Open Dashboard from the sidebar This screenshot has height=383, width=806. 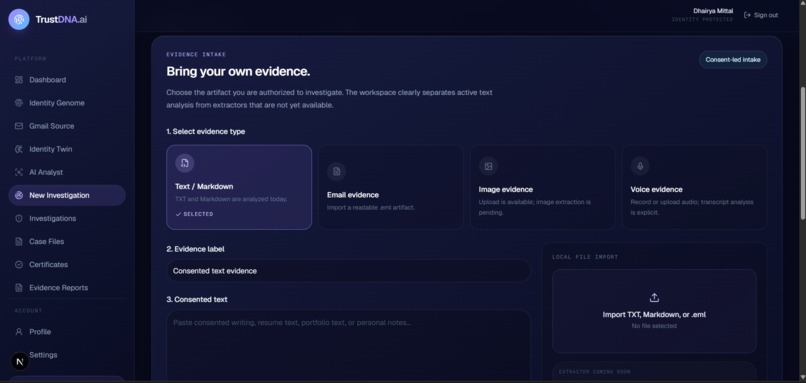[x=67, y=80]
